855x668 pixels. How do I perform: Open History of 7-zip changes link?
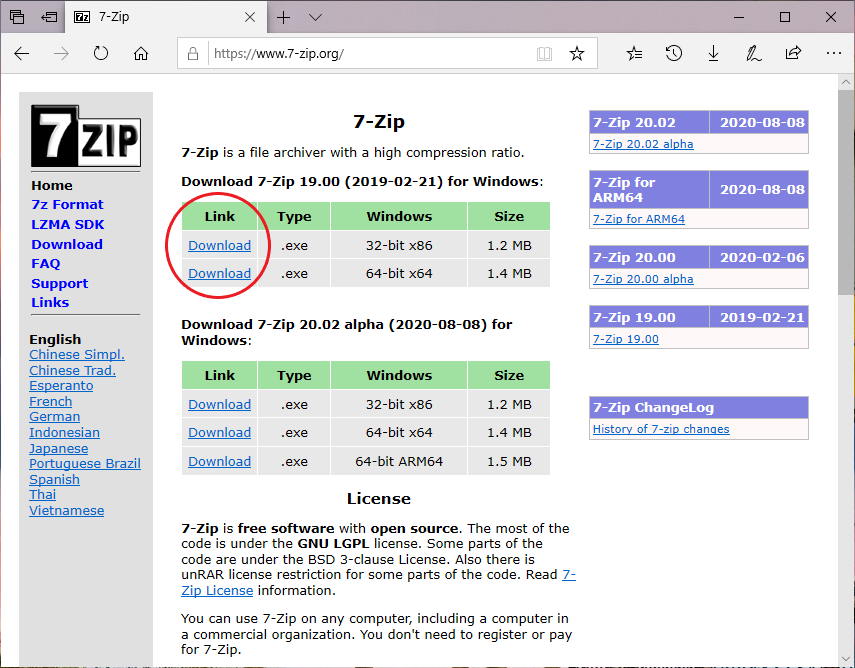[x=661, y=429]
